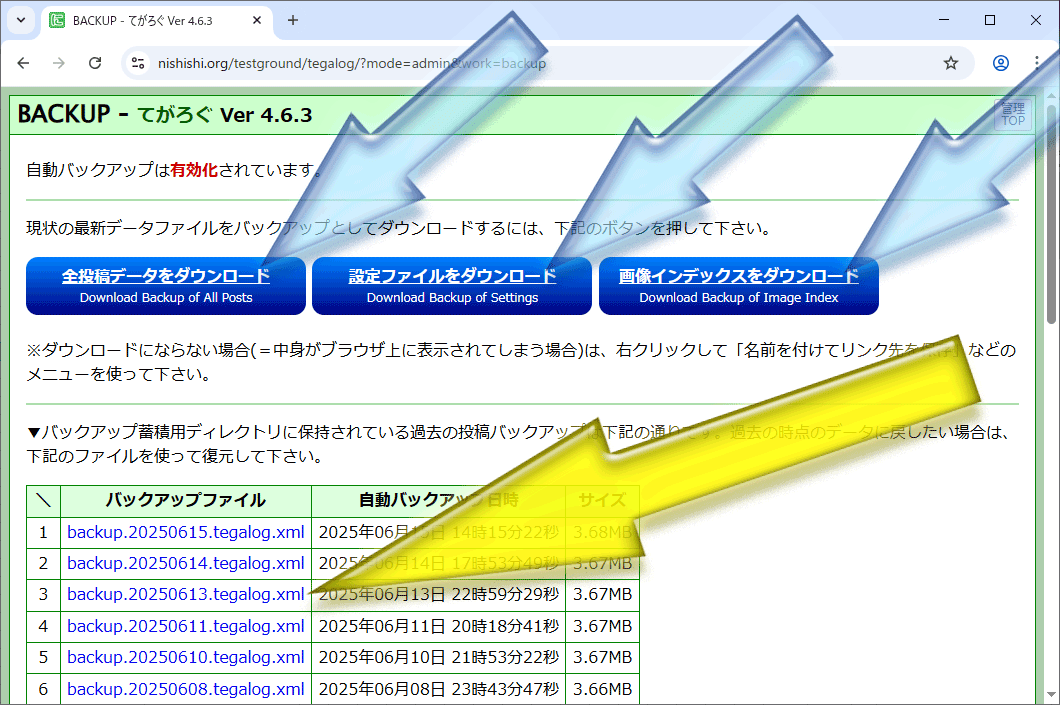This screenshot has height=705, width=1060.
Task: Reload the page
Action: pyautogui.click(x=95, y=63)
